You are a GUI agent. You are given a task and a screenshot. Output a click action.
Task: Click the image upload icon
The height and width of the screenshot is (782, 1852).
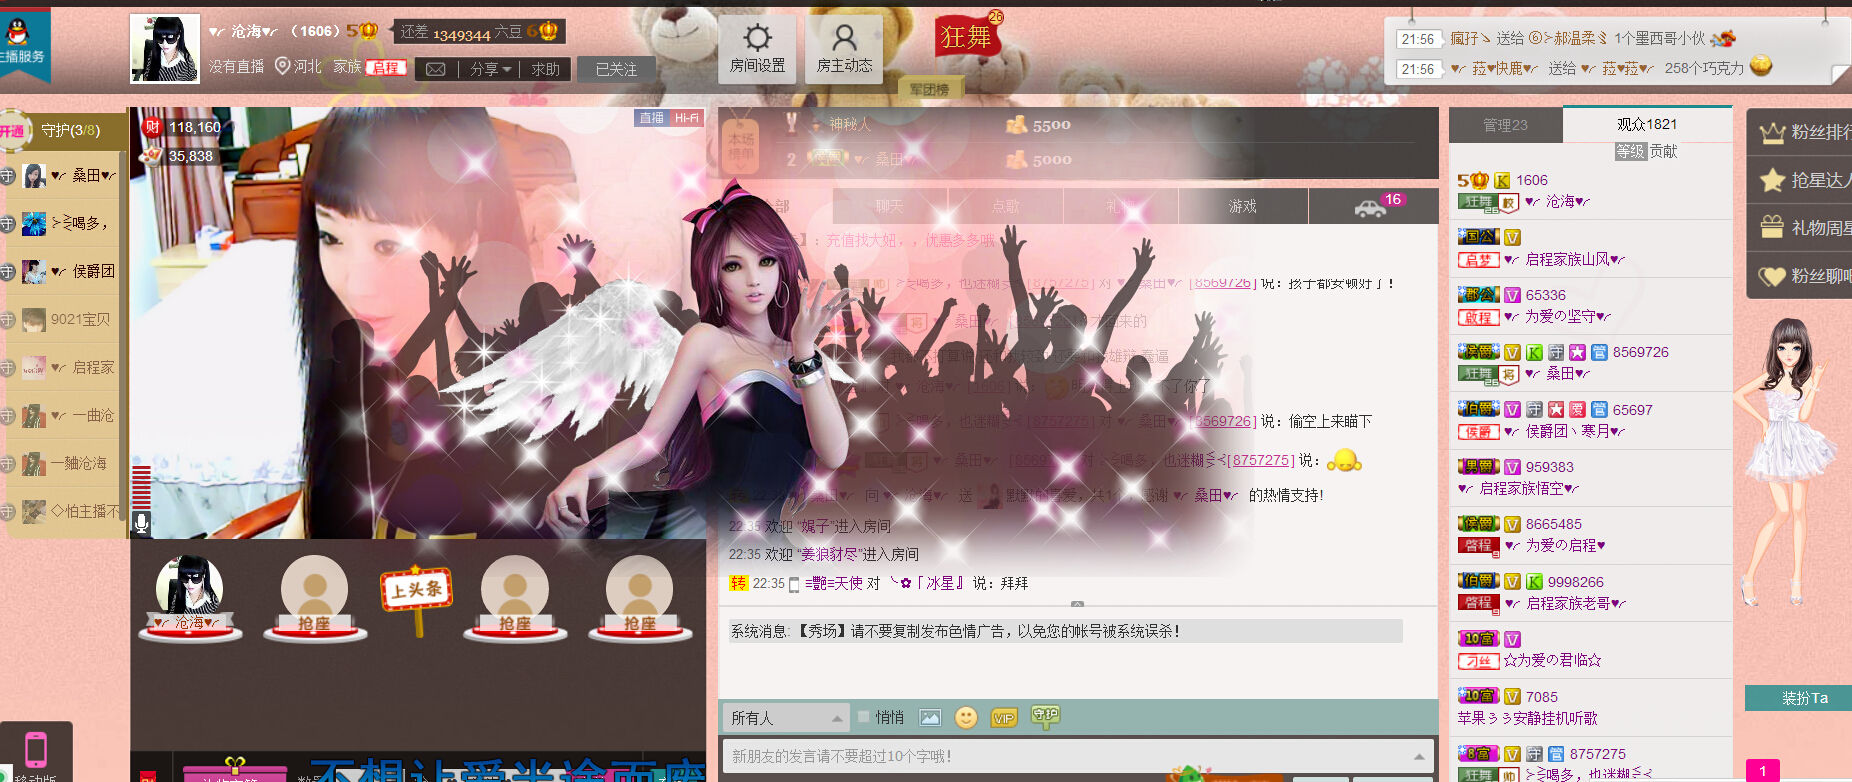(930, 718)
